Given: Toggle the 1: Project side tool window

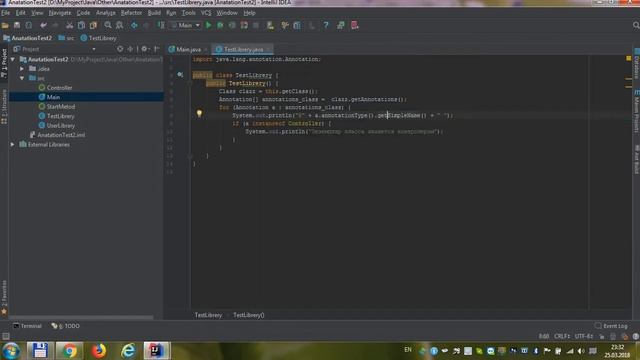Looking at the screenshot, I should tap(4, 63).
